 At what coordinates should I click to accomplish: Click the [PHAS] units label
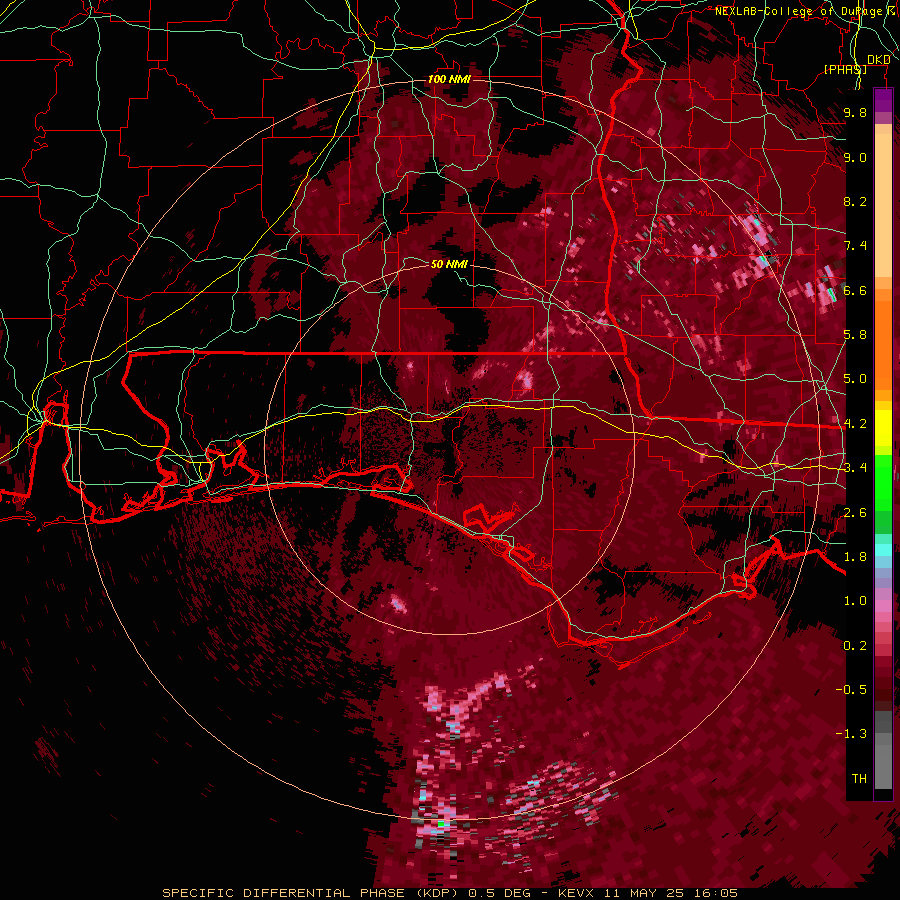click(845, 69)
